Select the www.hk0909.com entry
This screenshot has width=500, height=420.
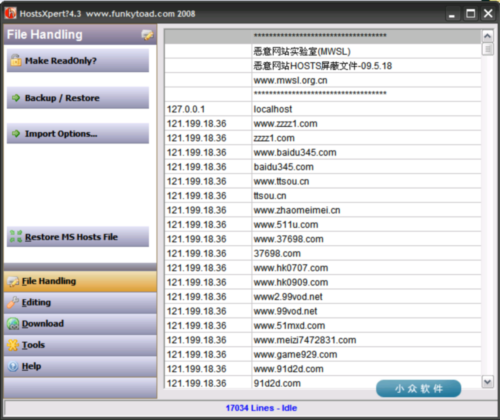pos(366,282)
